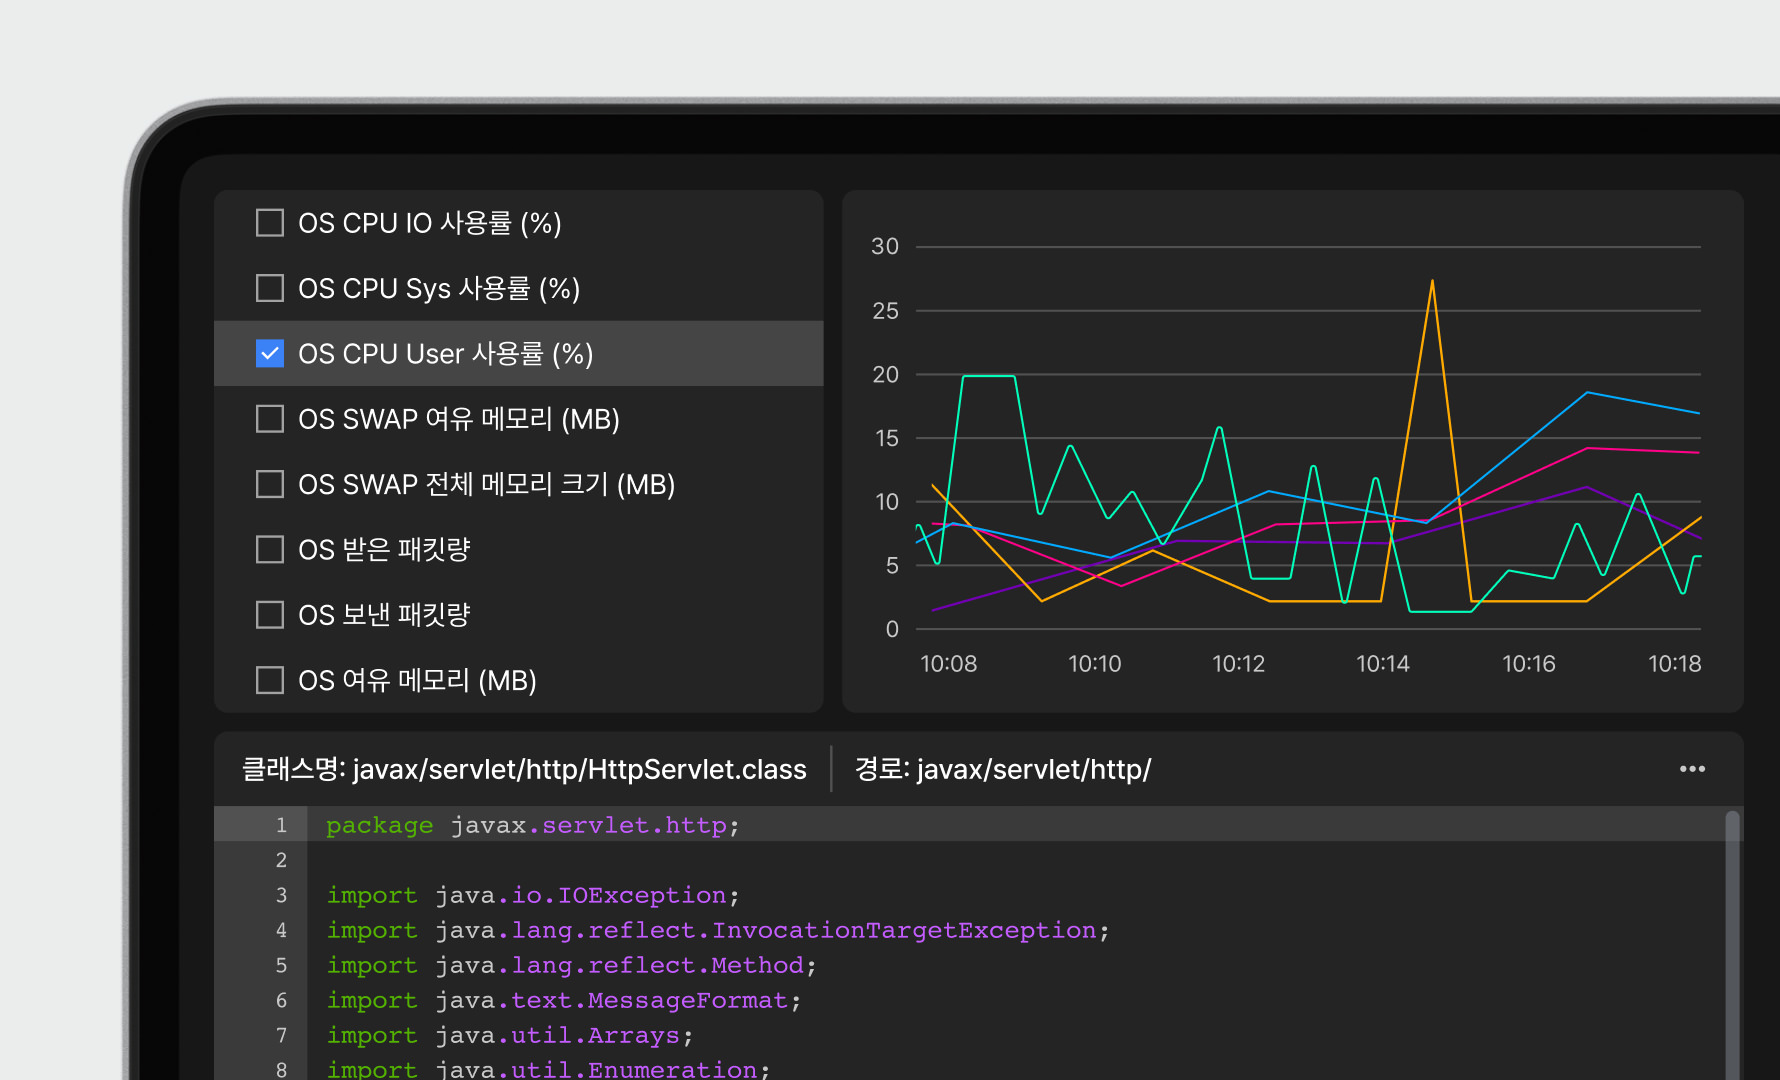Click the 10:08 time label on chart axis
This screenshot has width=1780, height=1080.
[948, 664]
